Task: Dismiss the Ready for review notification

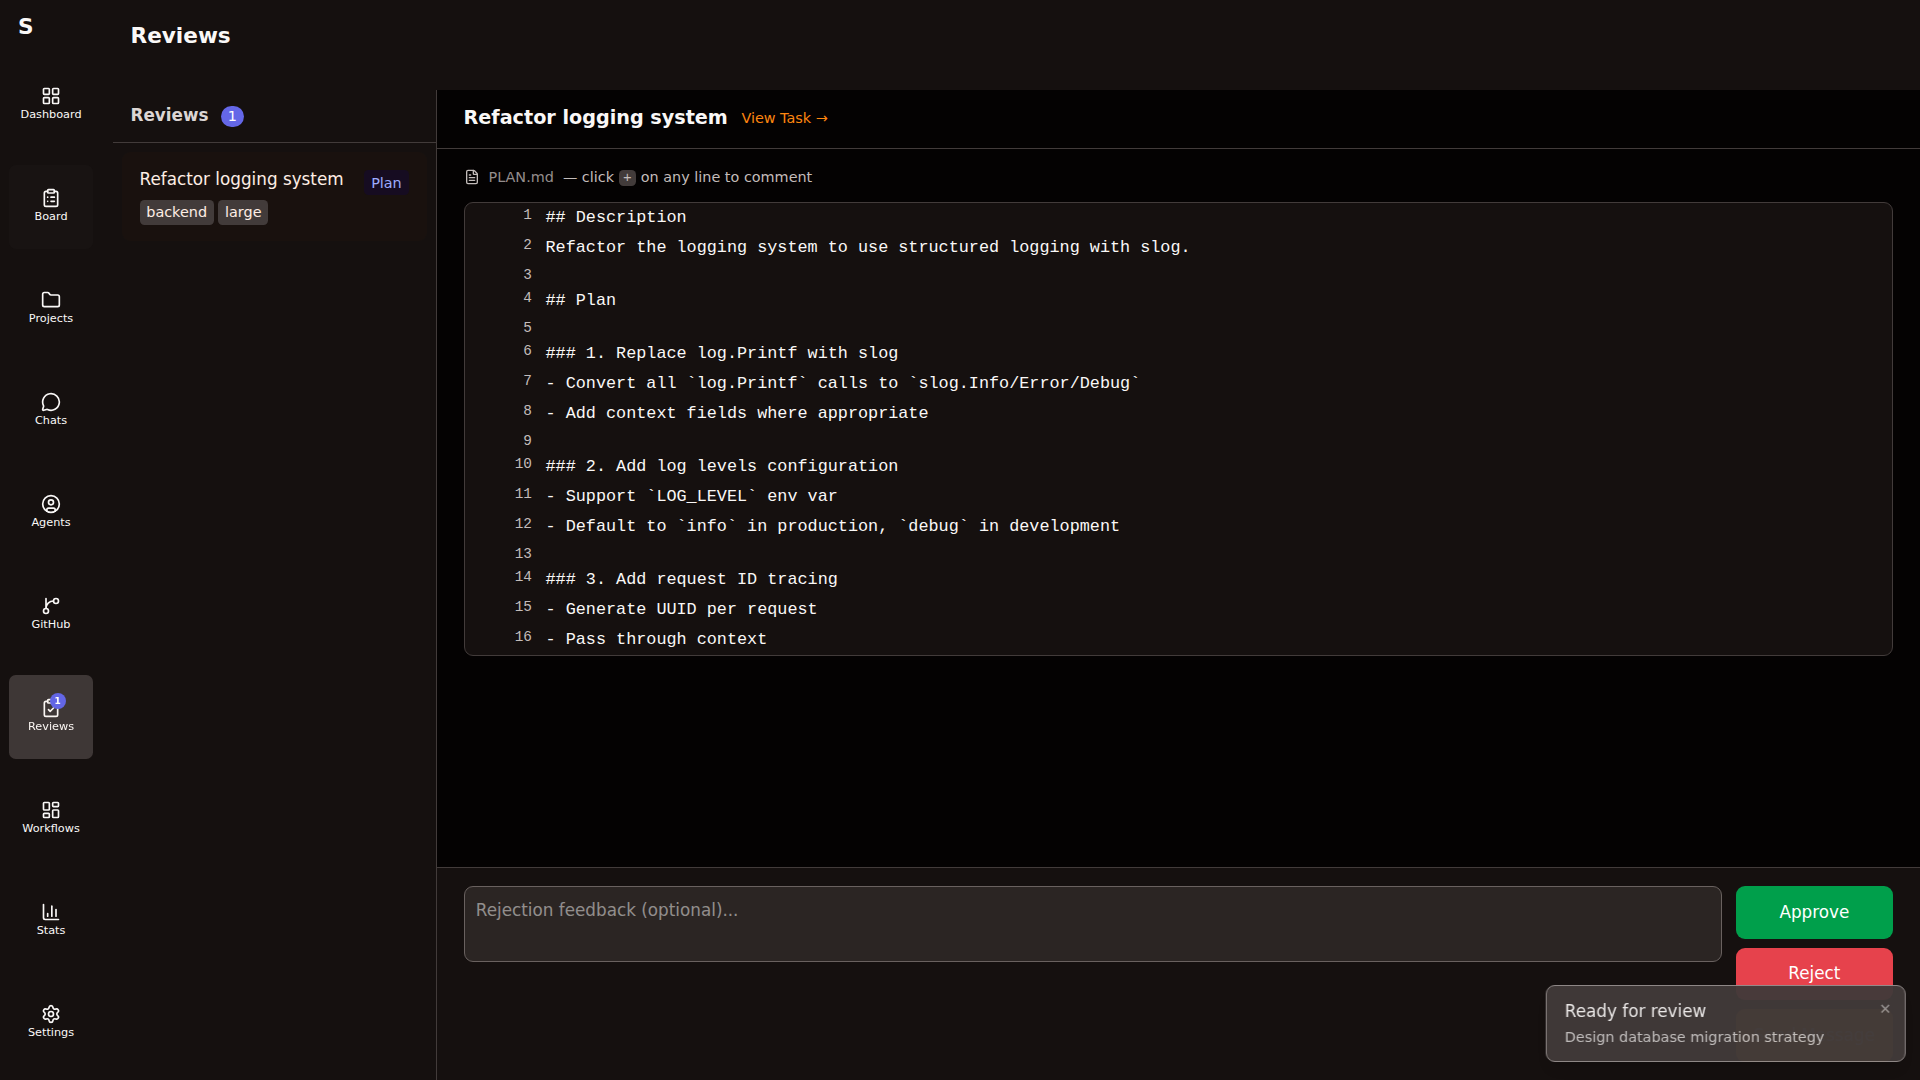Action: [x=1885, y=1009]
